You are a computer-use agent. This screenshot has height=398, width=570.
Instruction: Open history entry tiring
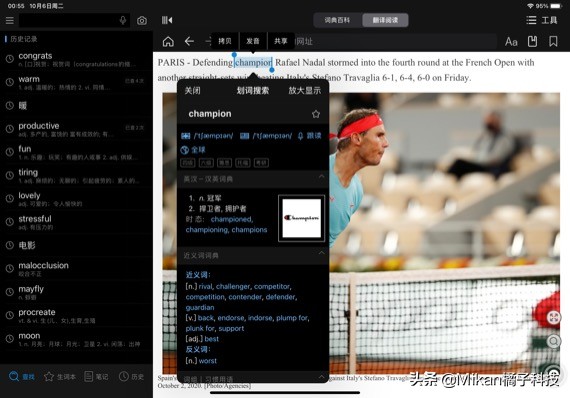[x=76, y=176]
